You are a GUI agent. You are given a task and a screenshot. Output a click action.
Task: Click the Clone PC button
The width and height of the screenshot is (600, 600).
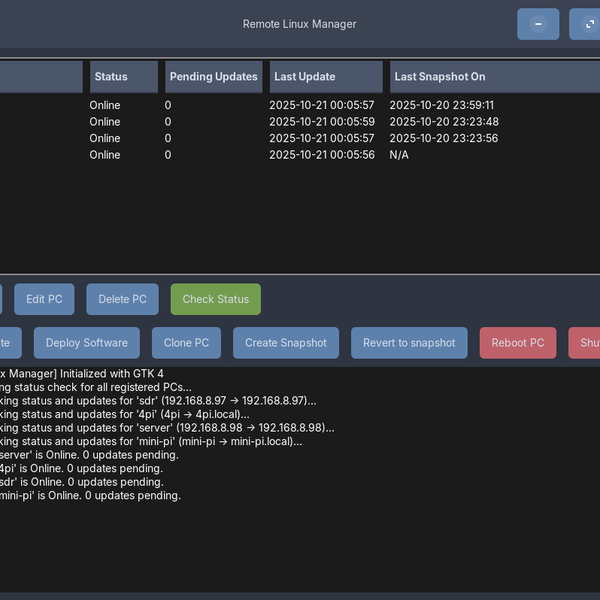(186, 343)
